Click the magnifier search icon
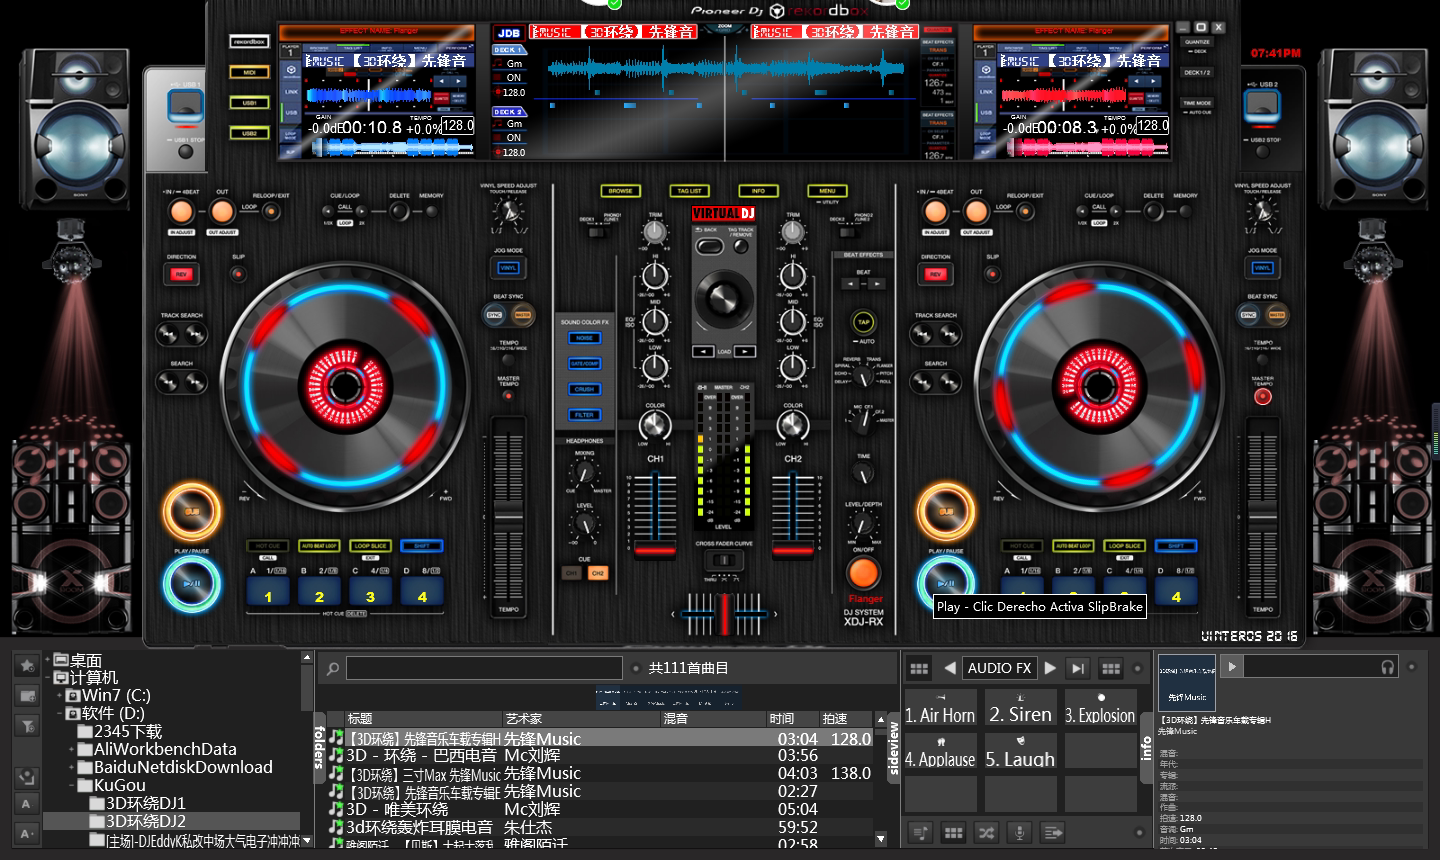Screen dimensions: 1440x860 pyautogui.click(x=333, y=668)
